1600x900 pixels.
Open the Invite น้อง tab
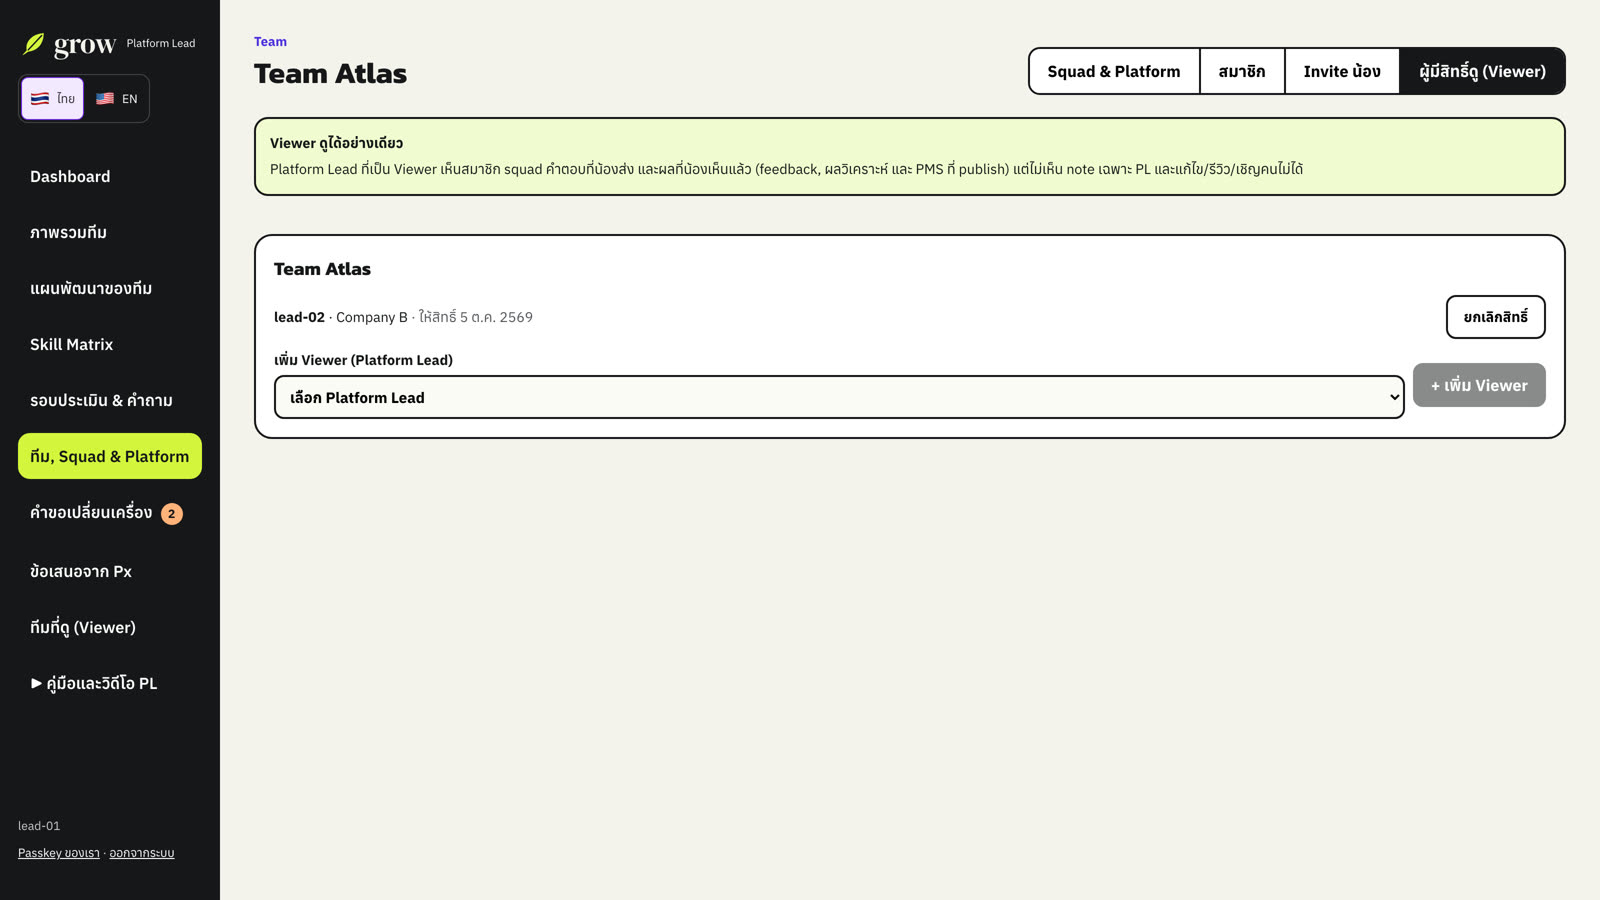coord(1342,71)
